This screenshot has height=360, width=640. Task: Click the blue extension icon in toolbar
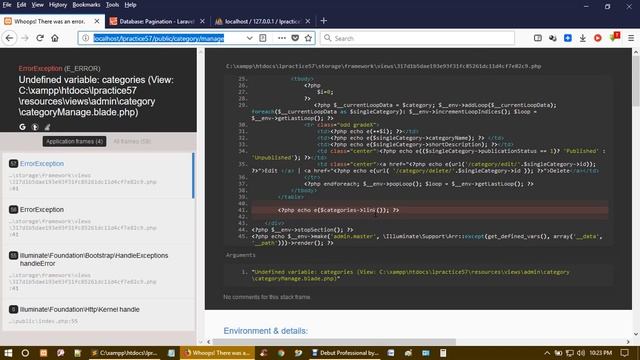568,38
